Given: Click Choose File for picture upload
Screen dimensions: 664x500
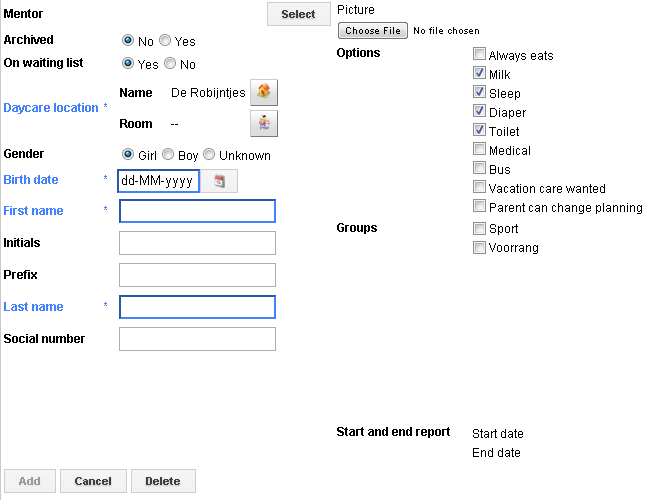Looking at the screenshot, I should 372,31.
